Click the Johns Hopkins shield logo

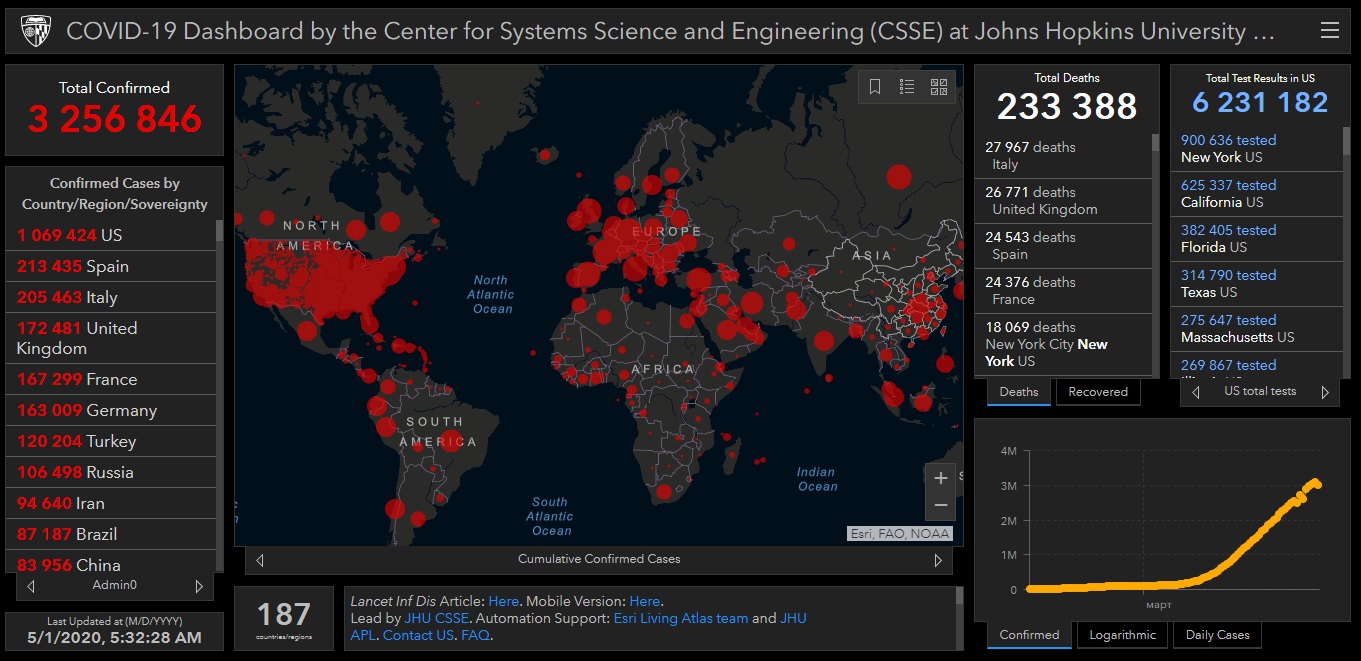coord(36,31)
